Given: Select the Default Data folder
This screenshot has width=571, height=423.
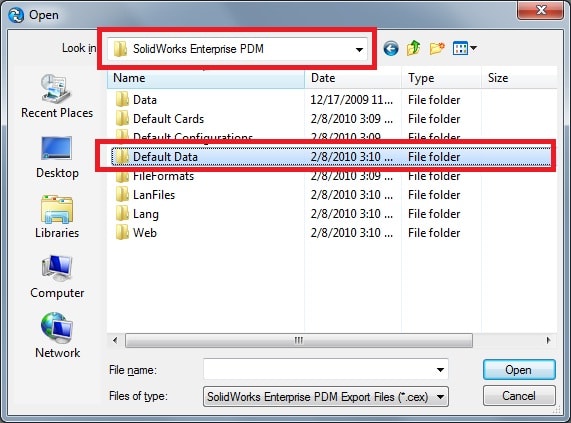Looking at the screenshot, I should 331,157.
